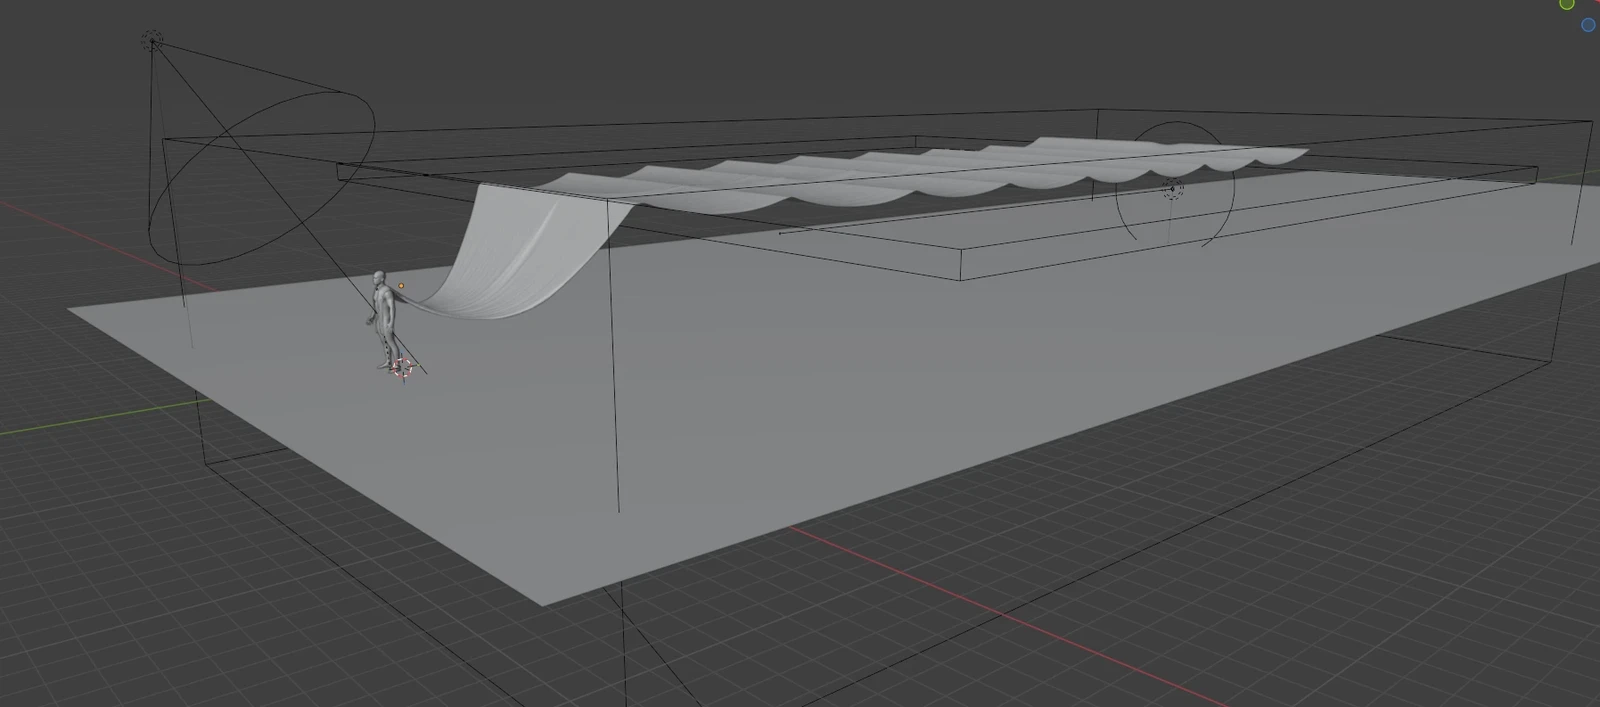Screen dimensions: 1600x707
Task: Select the spot light at top left
Action: 152,41
